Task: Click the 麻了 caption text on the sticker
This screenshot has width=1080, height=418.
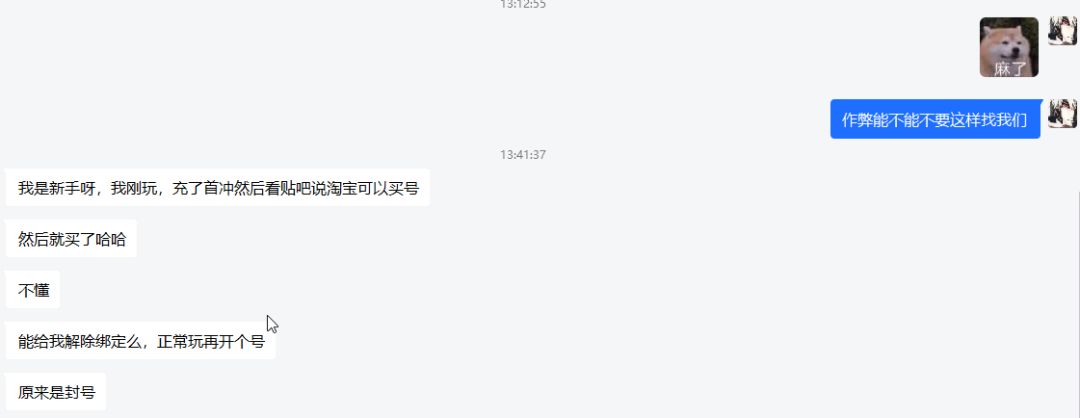Action: (x=1010, y=67)
